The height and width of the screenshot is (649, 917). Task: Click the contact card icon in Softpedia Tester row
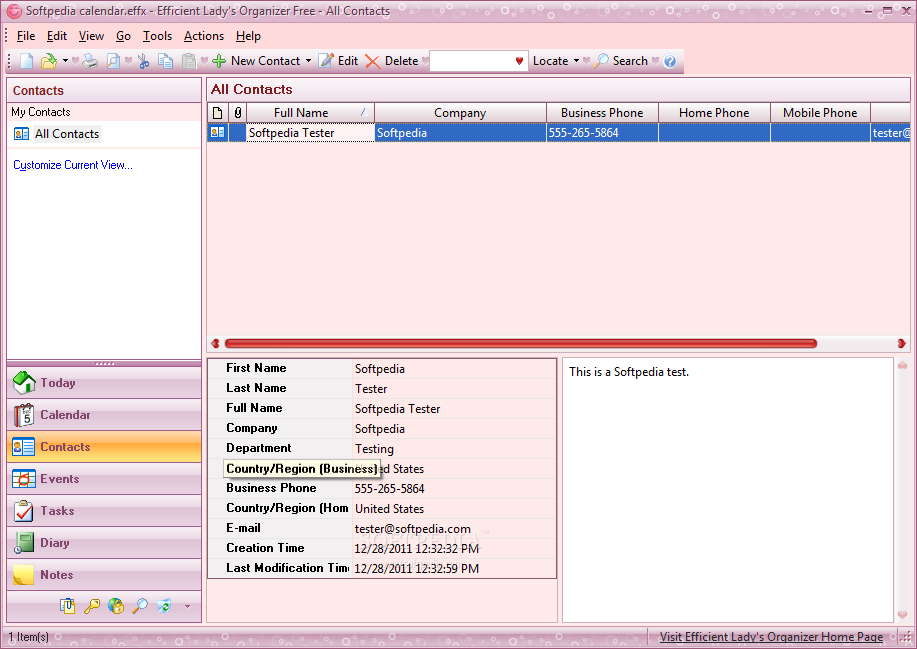[x=218, y=133]
